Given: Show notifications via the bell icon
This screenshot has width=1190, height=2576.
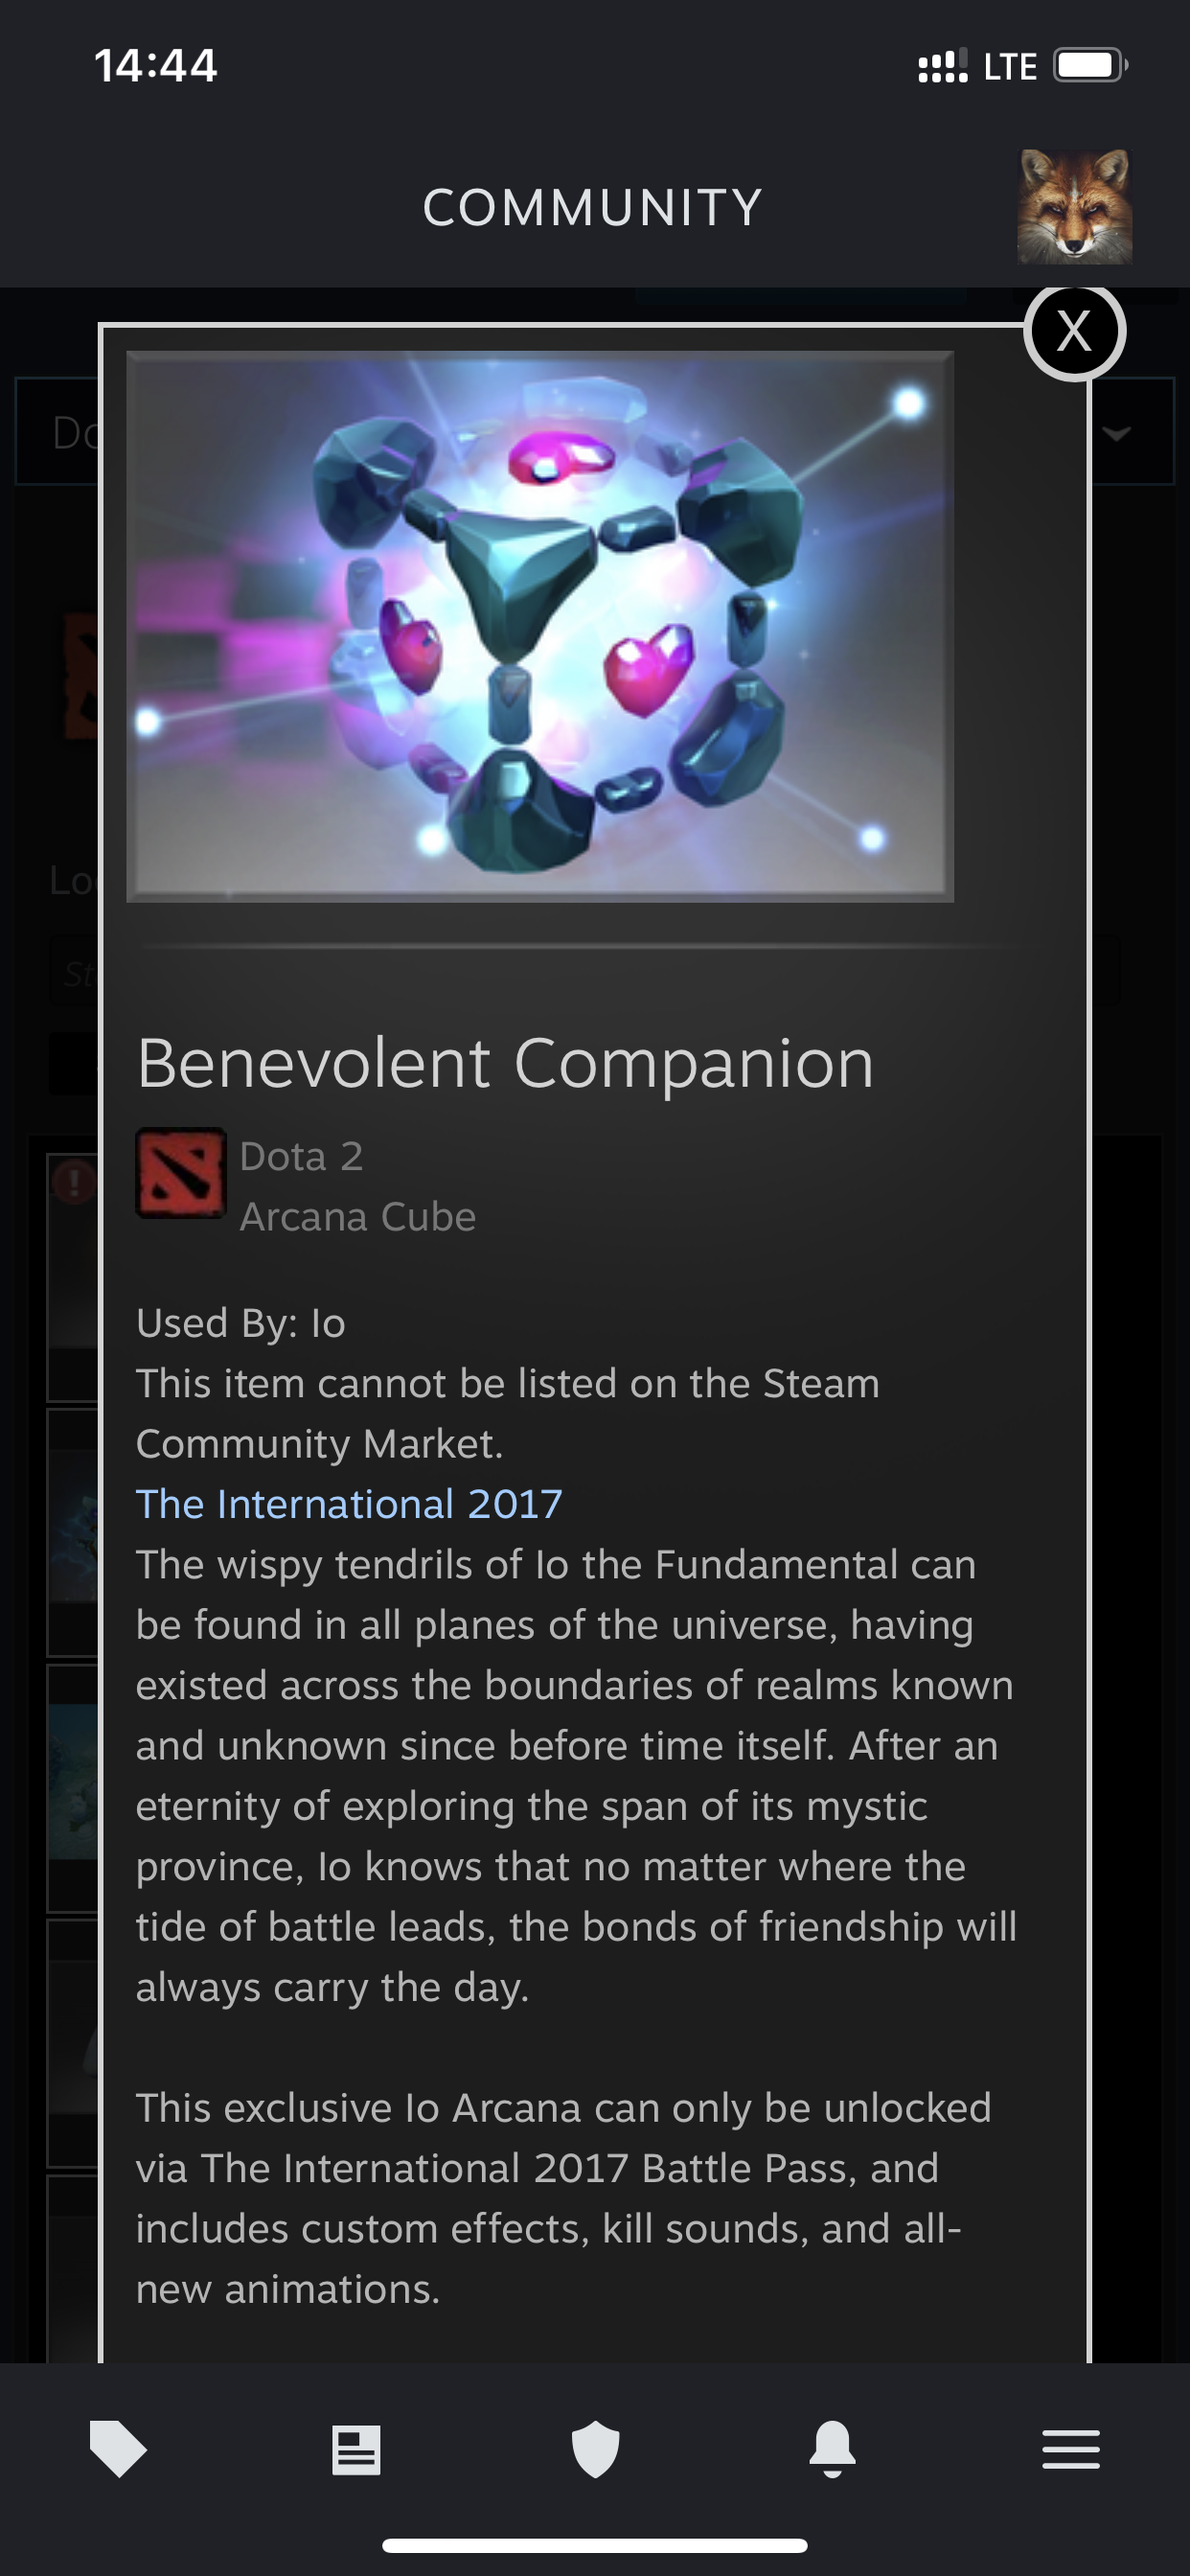Looking at the screenshot, I should (x=832, y=2449).
